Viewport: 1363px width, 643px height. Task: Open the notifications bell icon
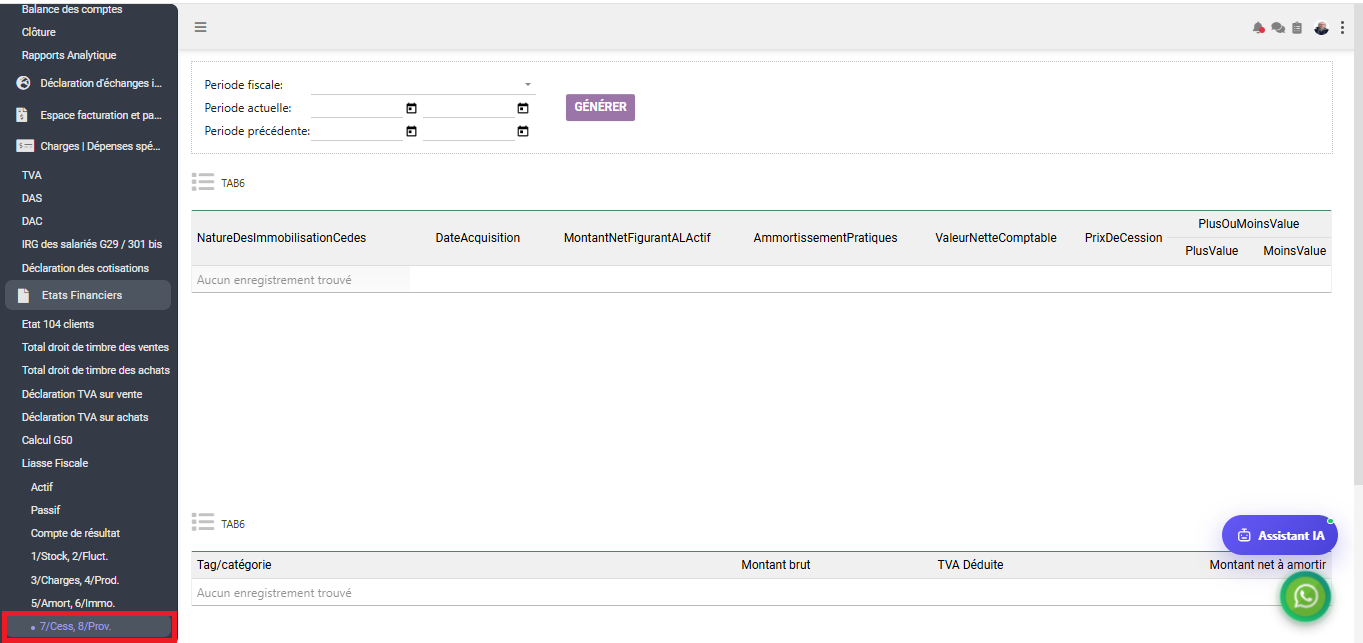pos(1258,28)
